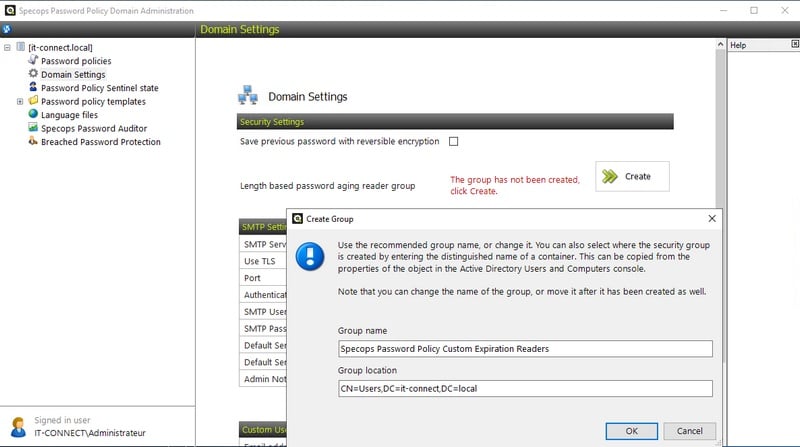The width and height of the screenshot is (800, 447).
Task: Select Password policies in the tree
Action: [76, 61]
